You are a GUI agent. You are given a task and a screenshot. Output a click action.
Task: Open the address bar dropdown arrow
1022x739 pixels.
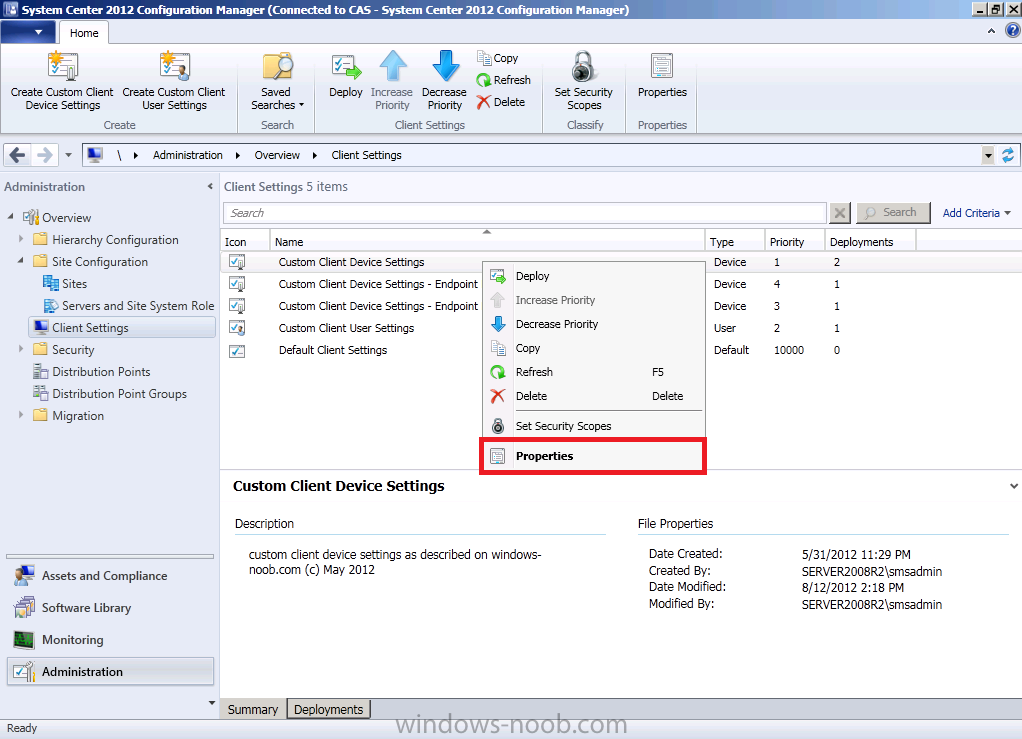point(988,155)
